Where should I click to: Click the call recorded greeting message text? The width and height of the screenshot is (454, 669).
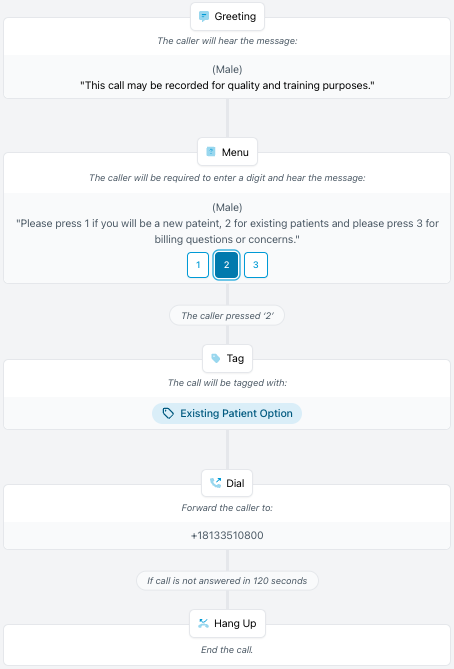pos(227,85)
